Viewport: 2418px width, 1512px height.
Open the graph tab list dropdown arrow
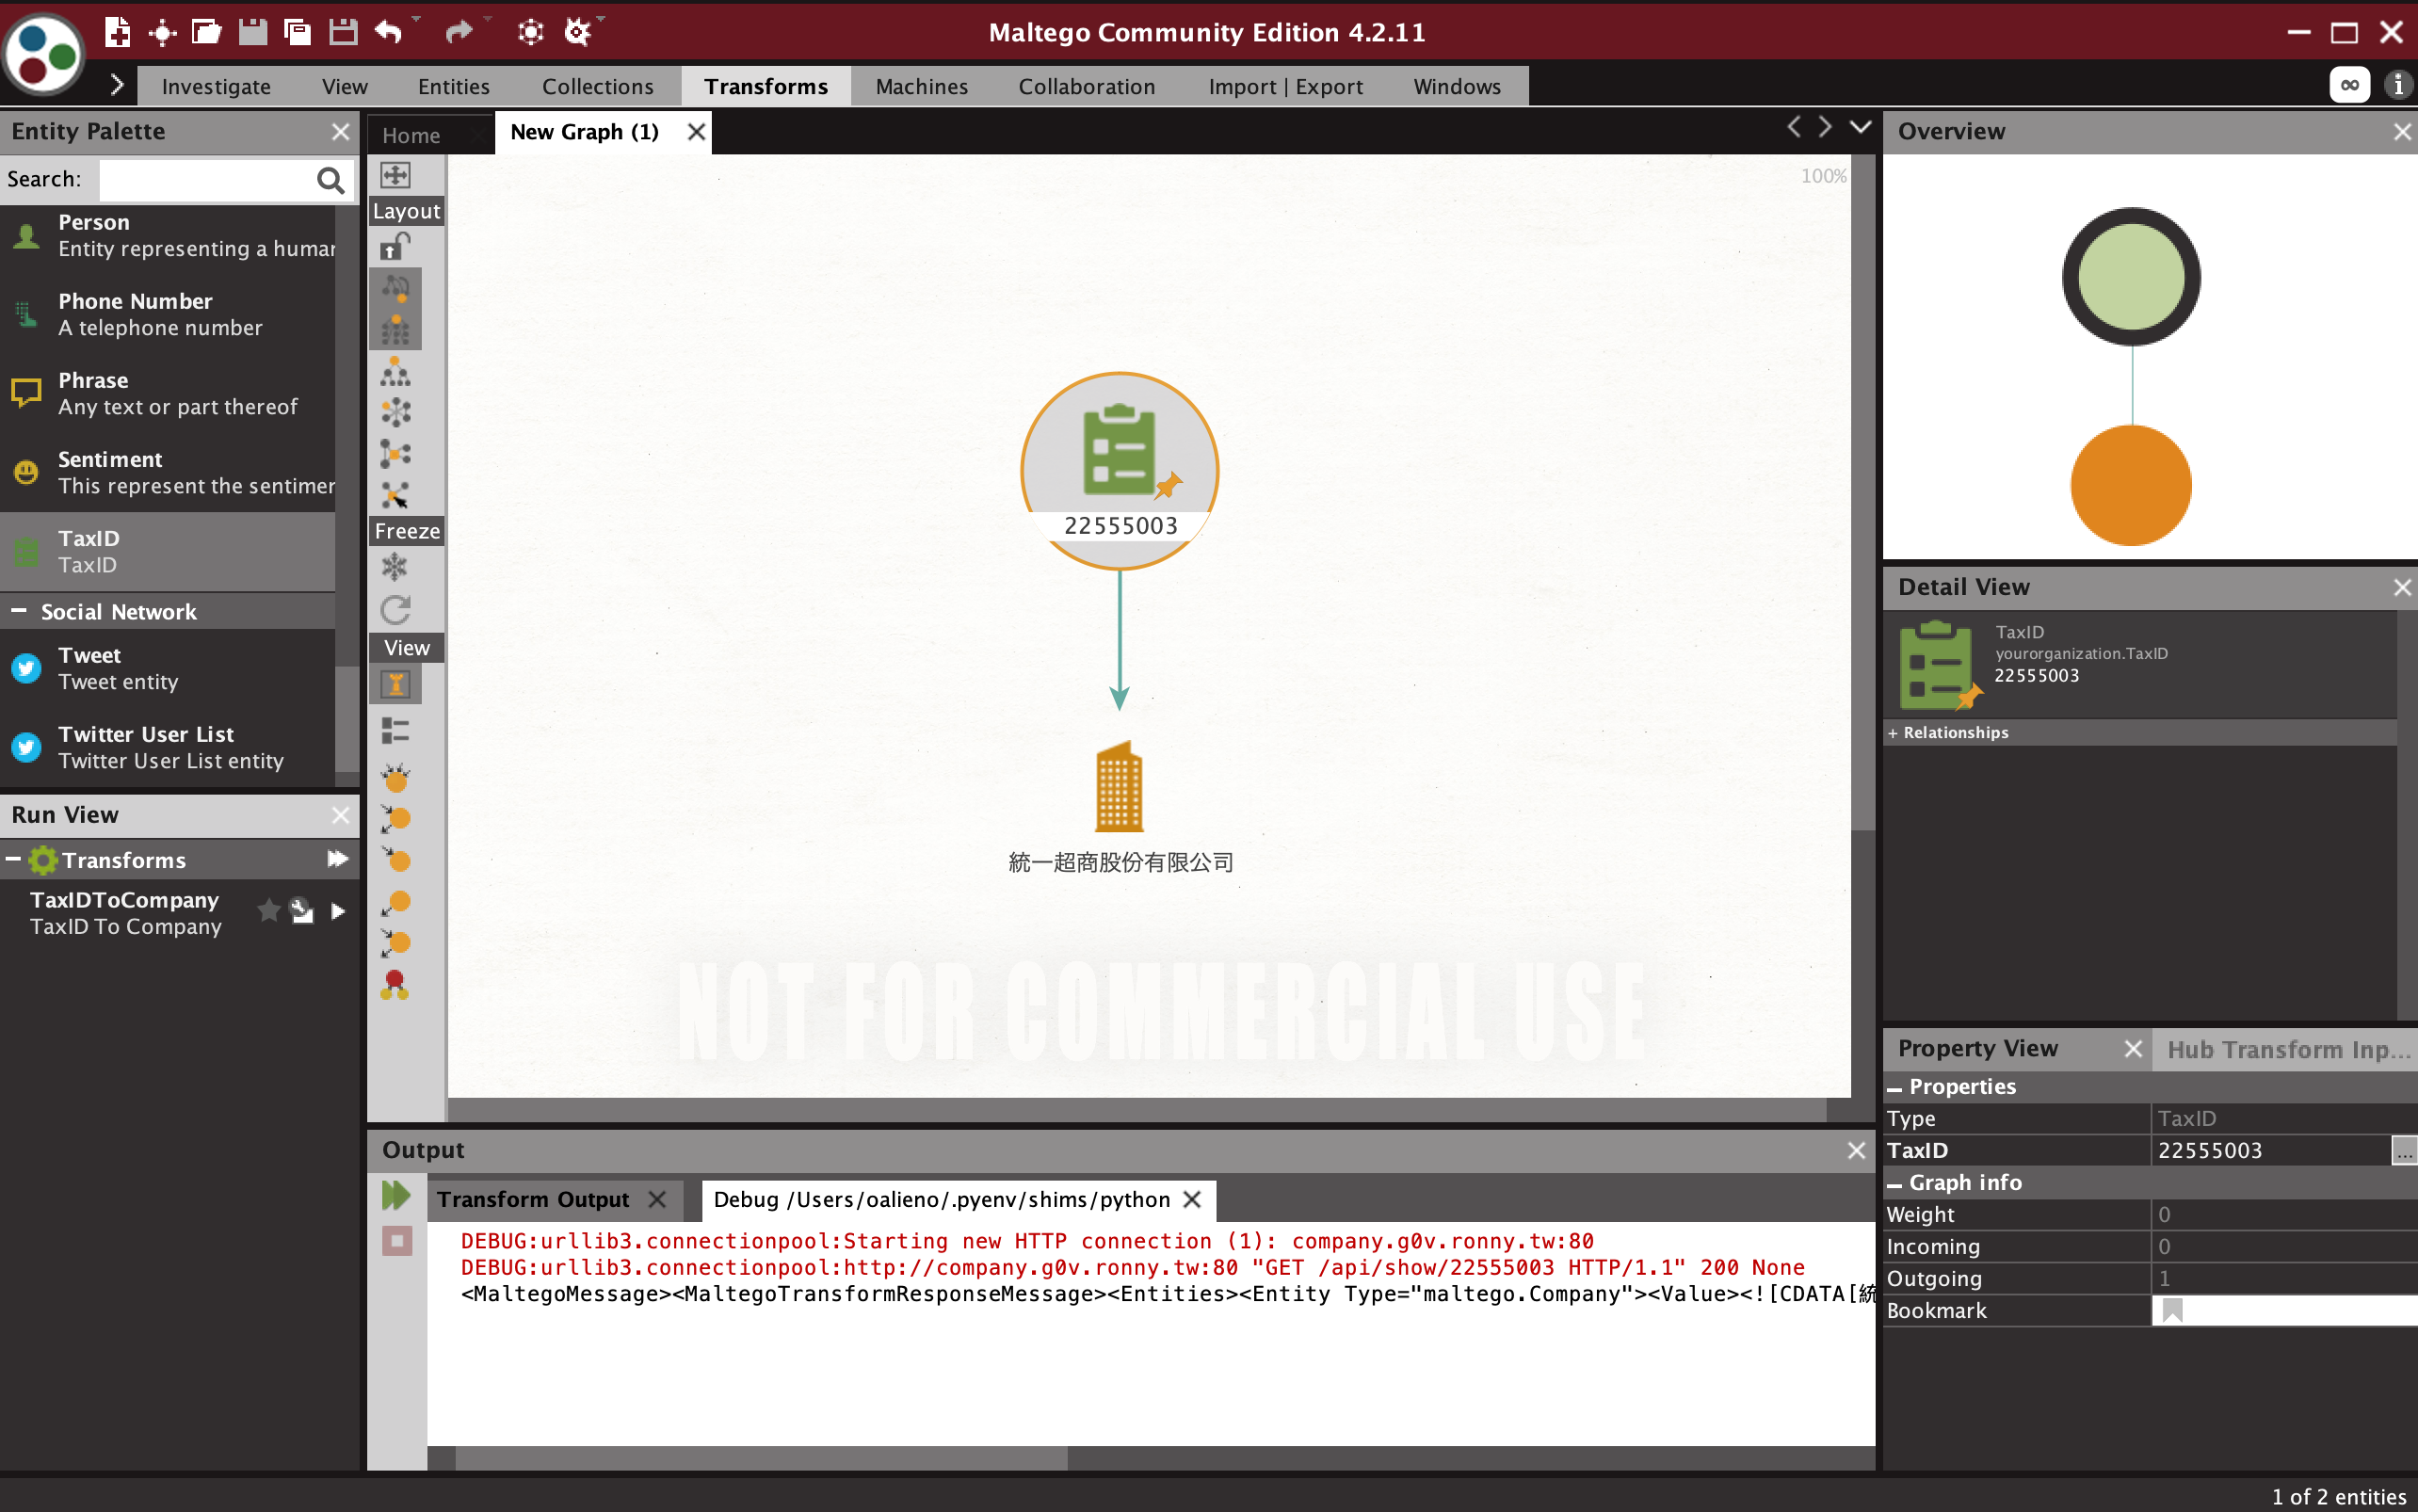[1860, 127]
